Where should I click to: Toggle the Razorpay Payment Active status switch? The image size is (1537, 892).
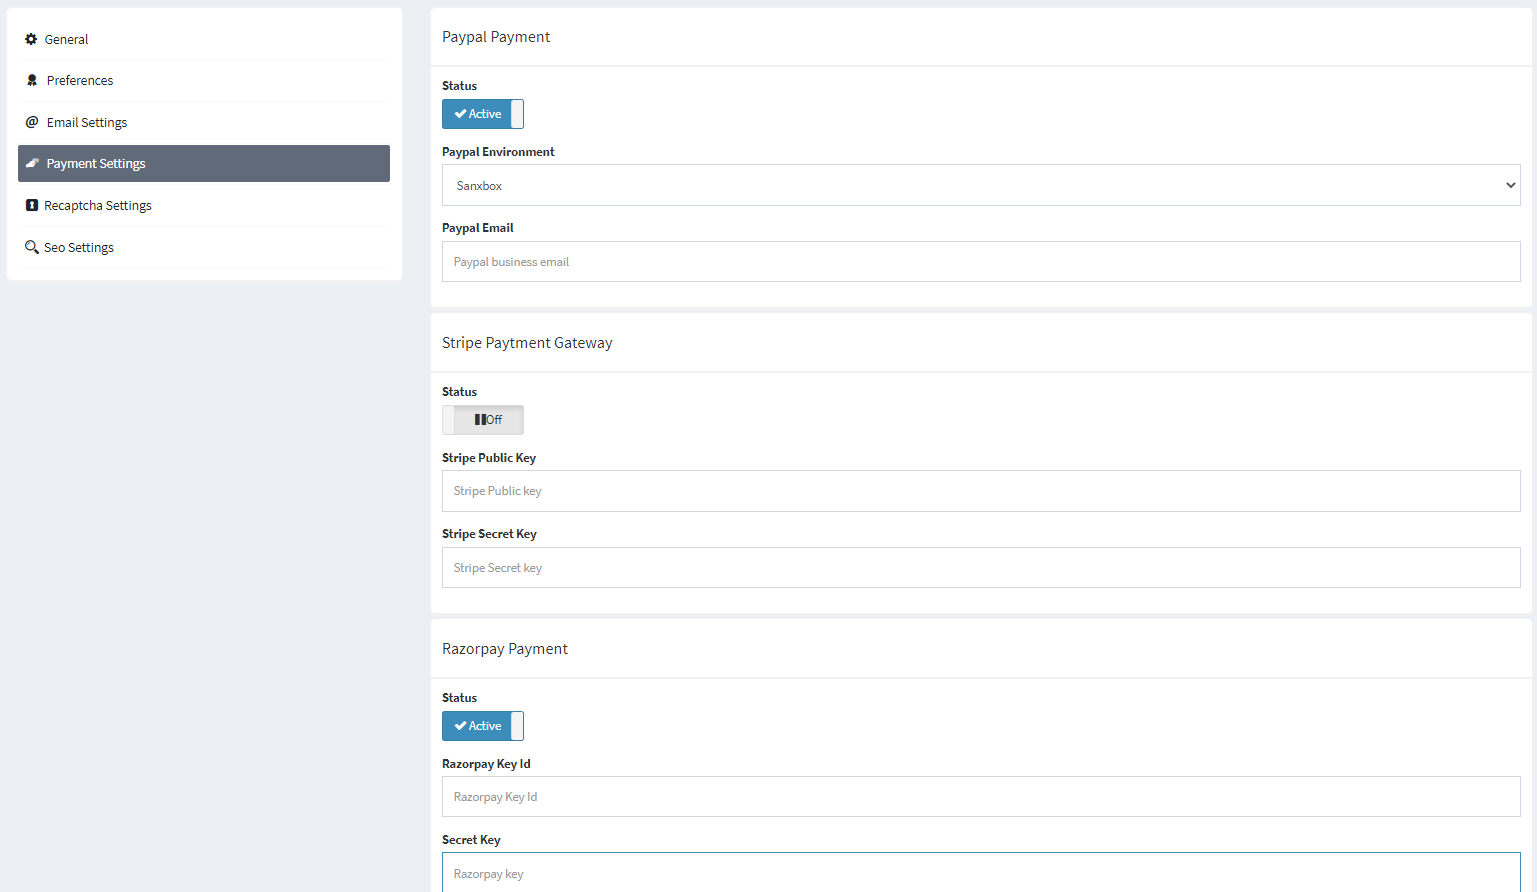coord(483,726)
